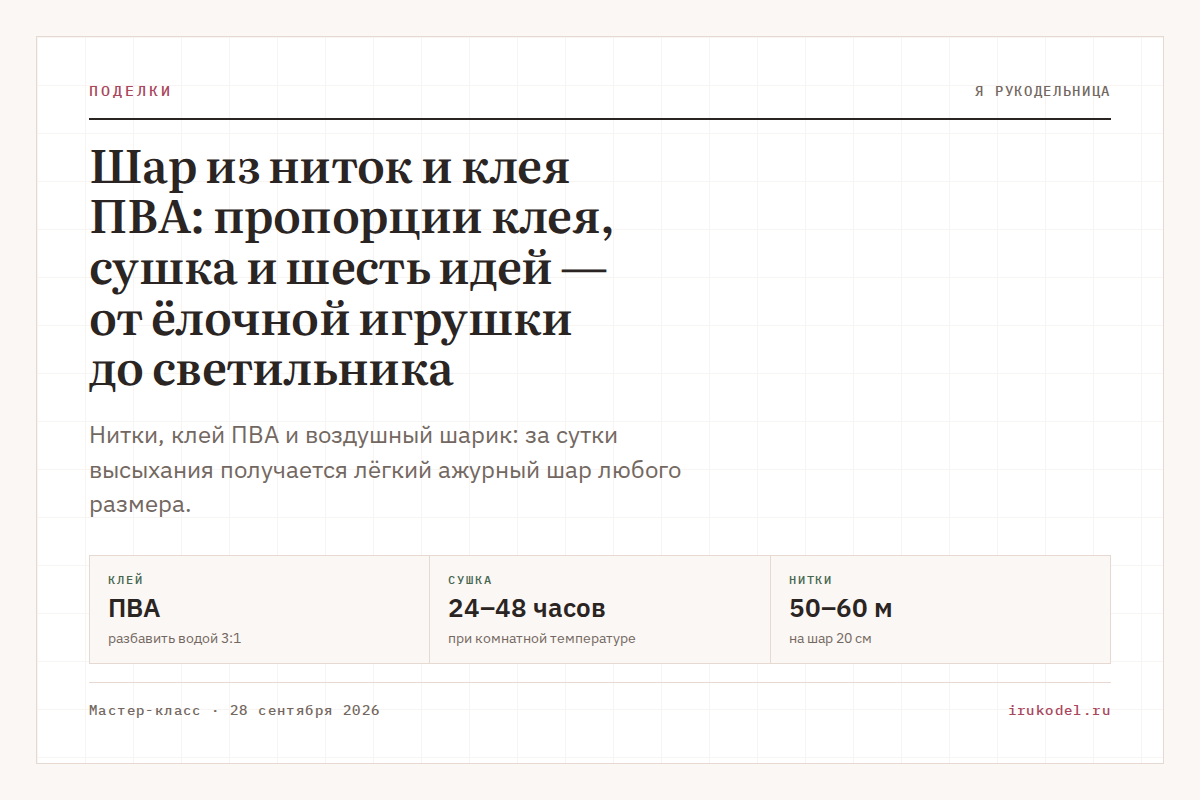Click the headline "Шар из ниток и клея ПВА"
Viewport: 1200px width, 800px height.
(x=352, y=269)
